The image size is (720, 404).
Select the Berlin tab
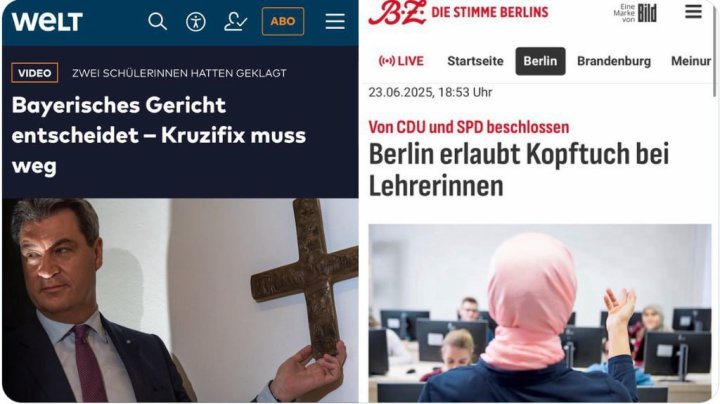pyautogui.click(x=540, y=61)
